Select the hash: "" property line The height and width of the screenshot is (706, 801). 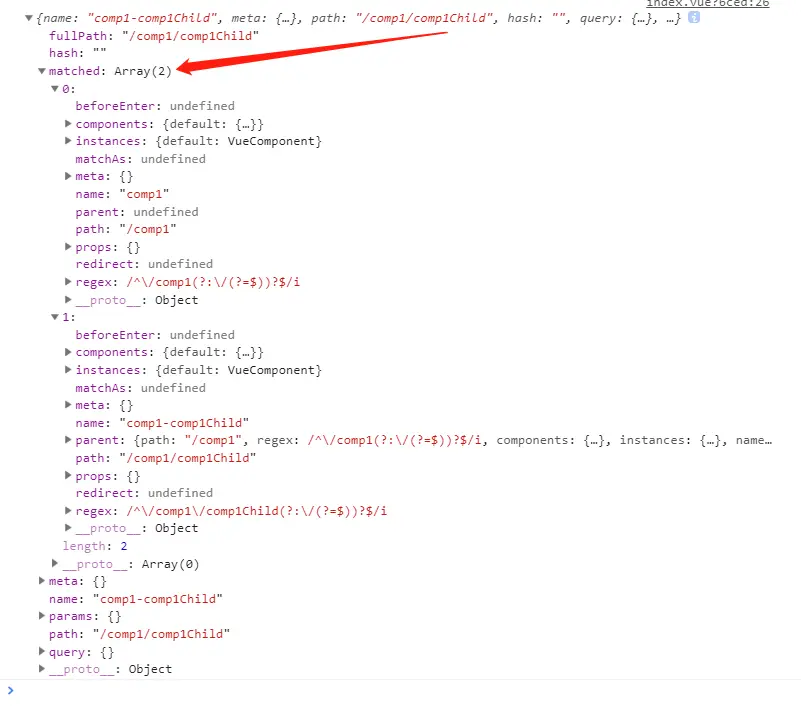point(78,53)
